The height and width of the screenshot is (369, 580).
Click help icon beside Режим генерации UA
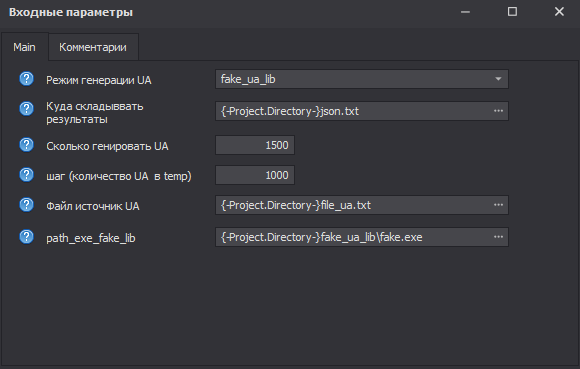coord(26,79)
